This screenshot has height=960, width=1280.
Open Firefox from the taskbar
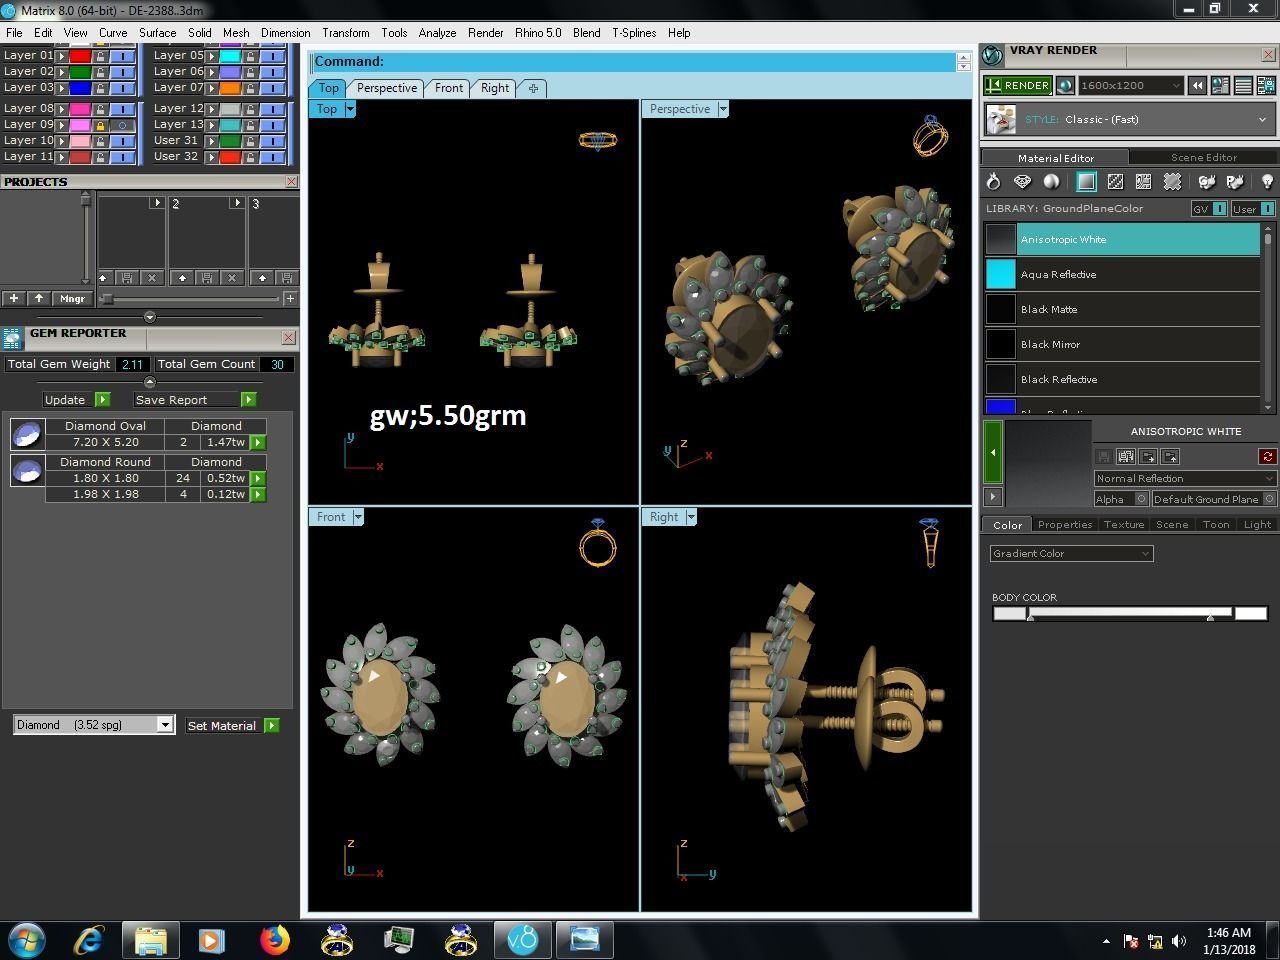coord(274,940)
